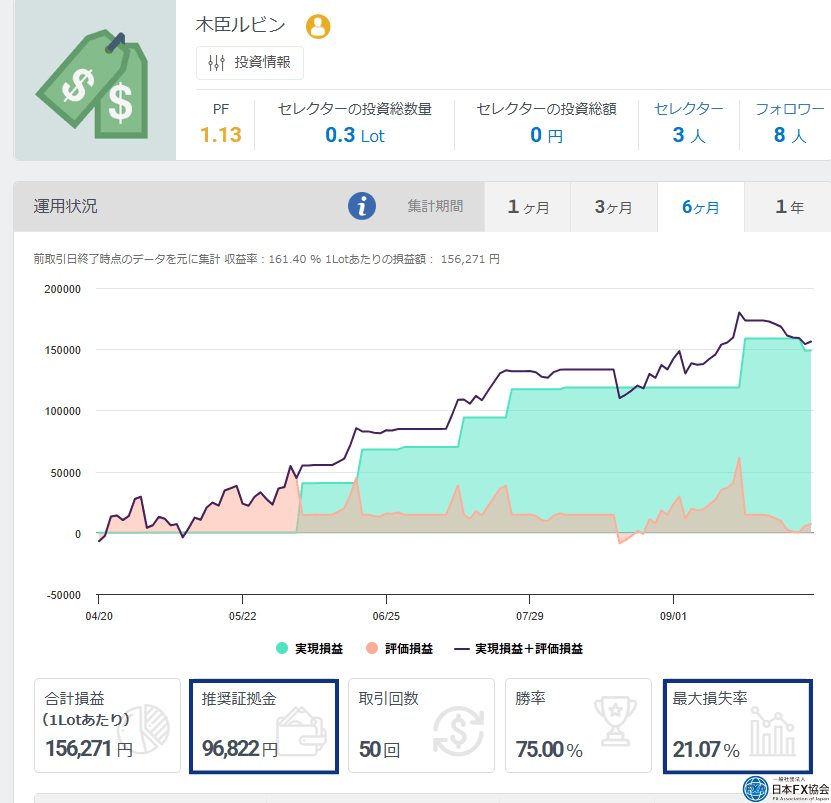Screen dimensions: 831x803
Task: Open the 投資情報 button
Action: (250, 63)
